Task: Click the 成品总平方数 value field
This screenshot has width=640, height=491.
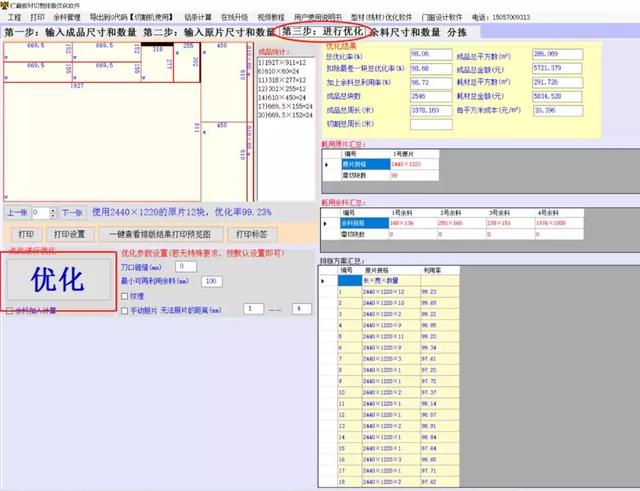Action: (x=558, y=54)
